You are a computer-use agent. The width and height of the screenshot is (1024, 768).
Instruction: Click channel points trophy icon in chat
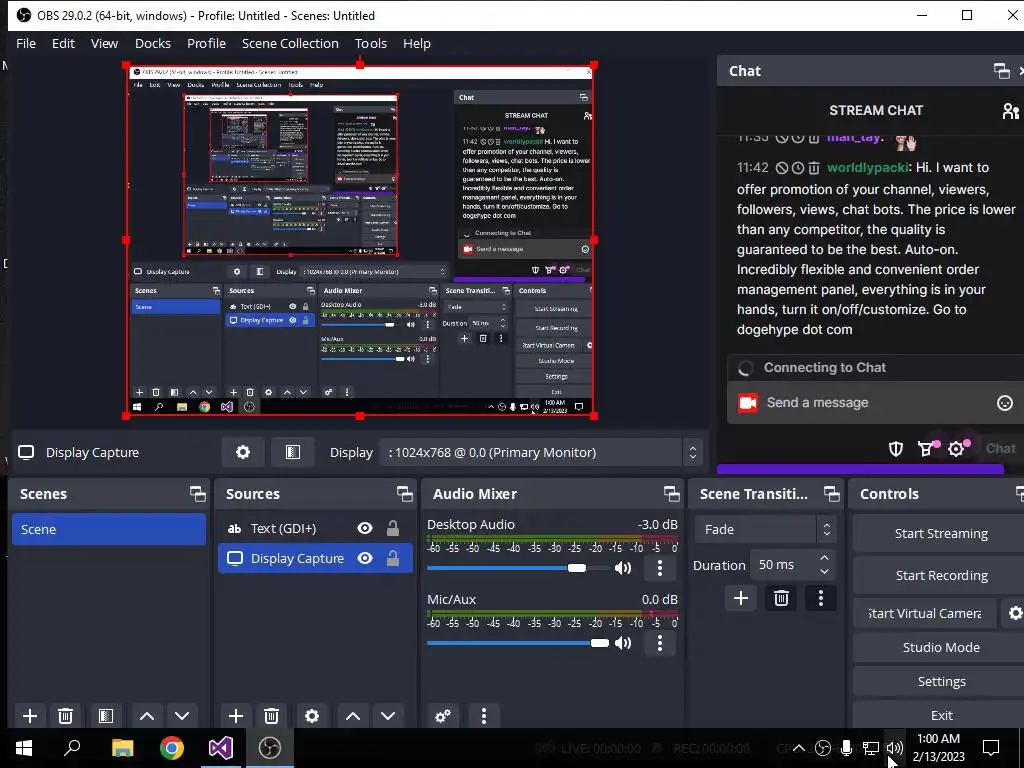pos(925,449)
